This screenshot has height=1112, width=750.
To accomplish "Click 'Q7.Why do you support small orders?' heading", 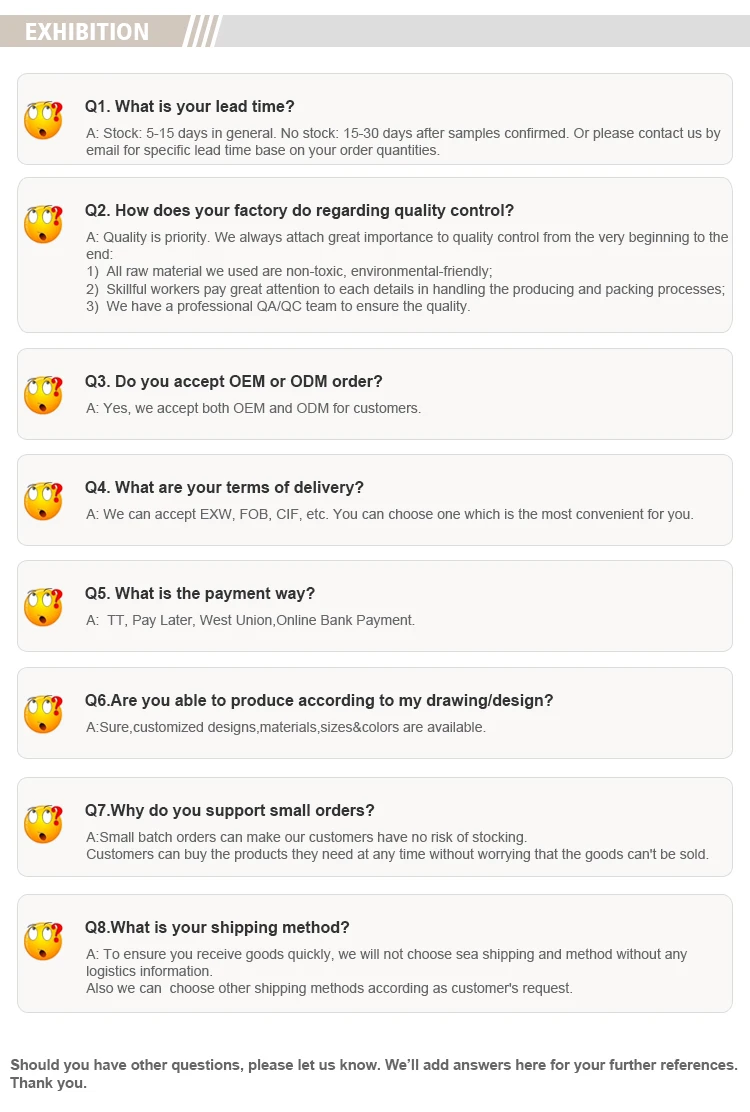I will (230, 811).
